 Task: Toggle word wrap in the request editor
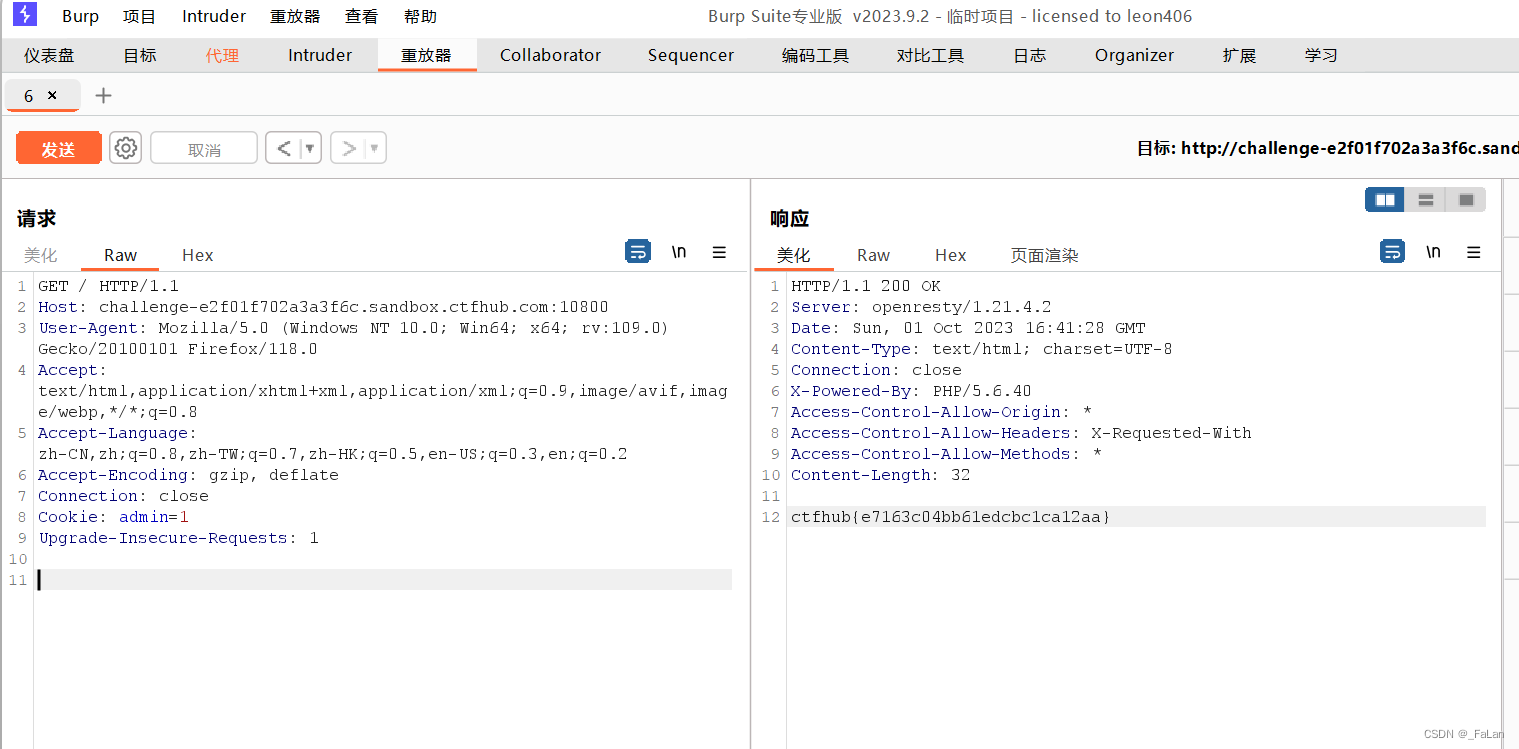point(638,251)
